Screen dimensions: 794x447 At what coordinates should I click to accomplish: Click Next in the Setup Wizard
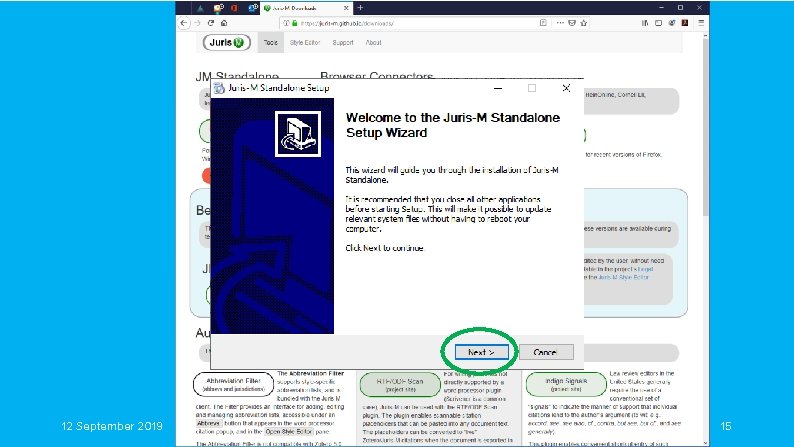(481, 352)
